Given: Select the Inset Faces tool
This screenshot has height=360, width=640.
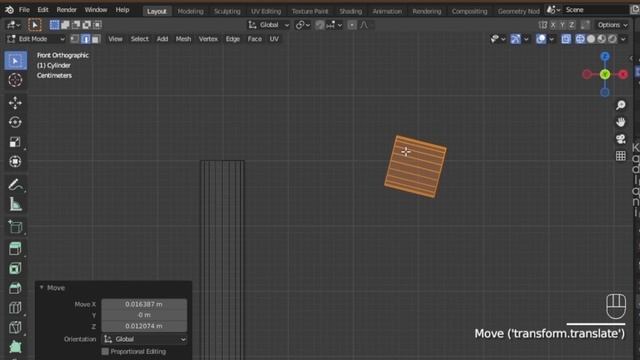Looking at the screenshot, I should [x=16, y=268].
